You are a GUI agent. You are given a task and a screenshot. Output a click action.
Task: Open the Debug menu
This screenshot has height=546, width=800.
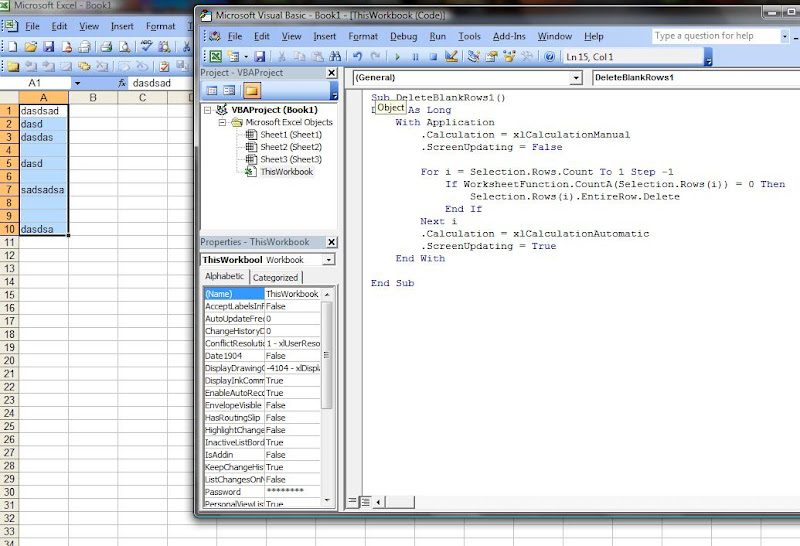tap(403, 36)
